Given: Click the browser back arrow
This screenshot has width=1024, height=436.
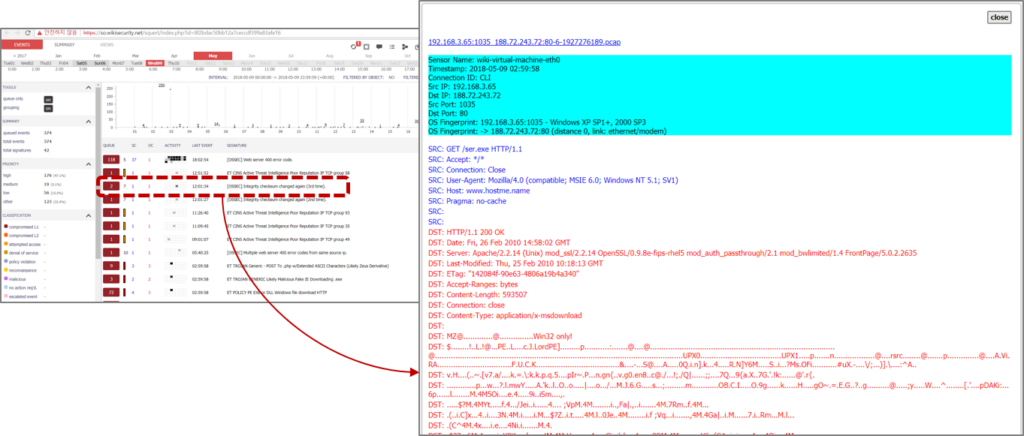Looking at the screenshot, I should (x=5, y=33).
